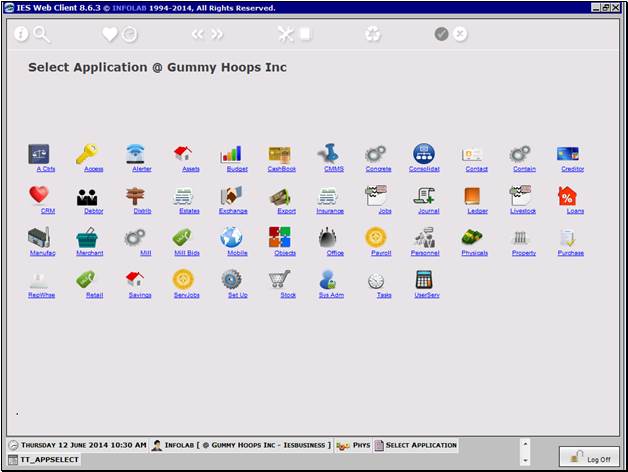The width and height of the screenshot is (628, 472).
Task: Click the Livestock link
Action: pyautogui.click(x=523, y=211)
